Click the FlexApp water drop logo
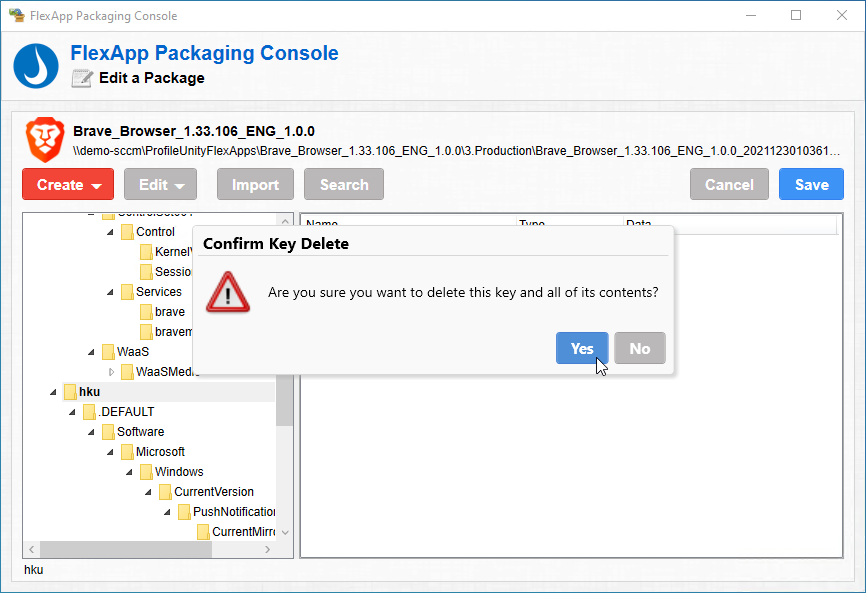 pyautogui.click(x=36, y=65)
